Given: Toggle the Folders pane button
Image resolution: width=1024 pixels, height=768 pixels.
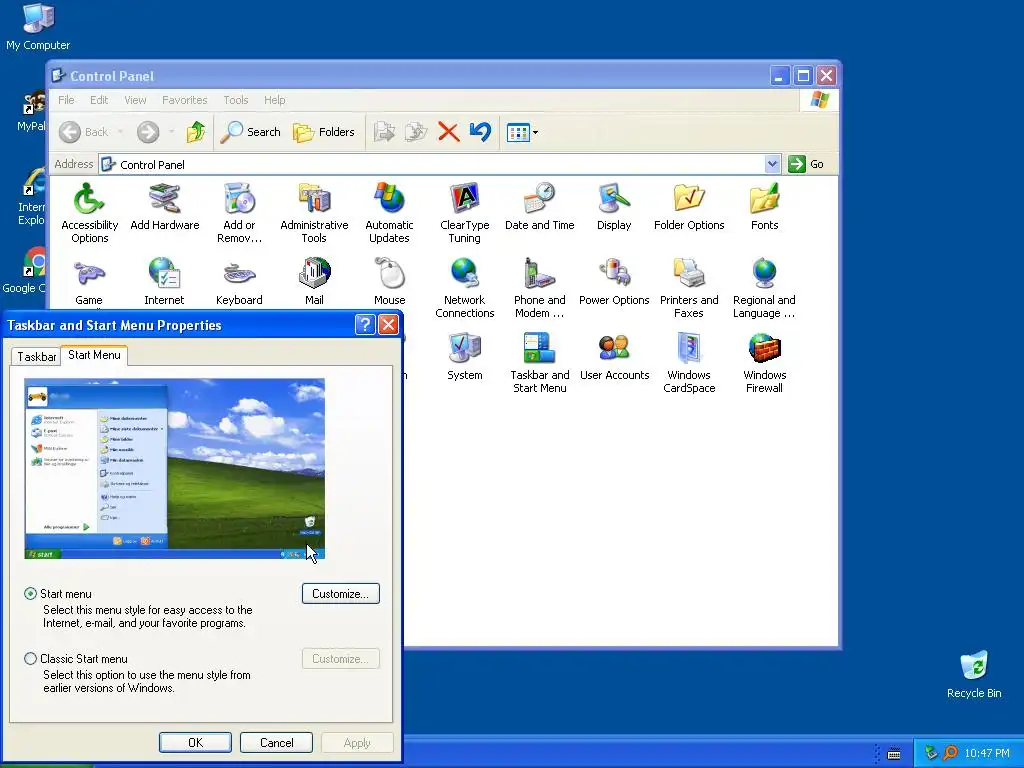Looking at the screenshot, I should (323, 132).
